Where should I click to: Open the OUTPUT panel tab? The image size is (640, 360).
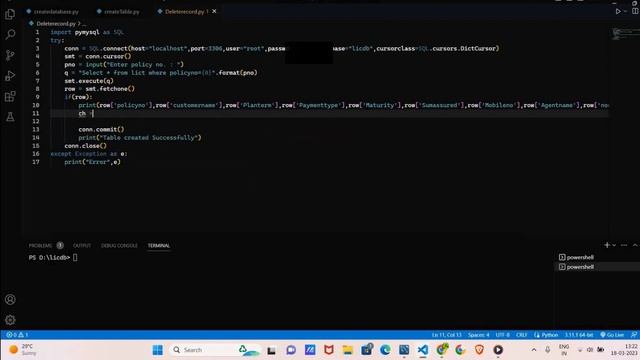(82, 245)
